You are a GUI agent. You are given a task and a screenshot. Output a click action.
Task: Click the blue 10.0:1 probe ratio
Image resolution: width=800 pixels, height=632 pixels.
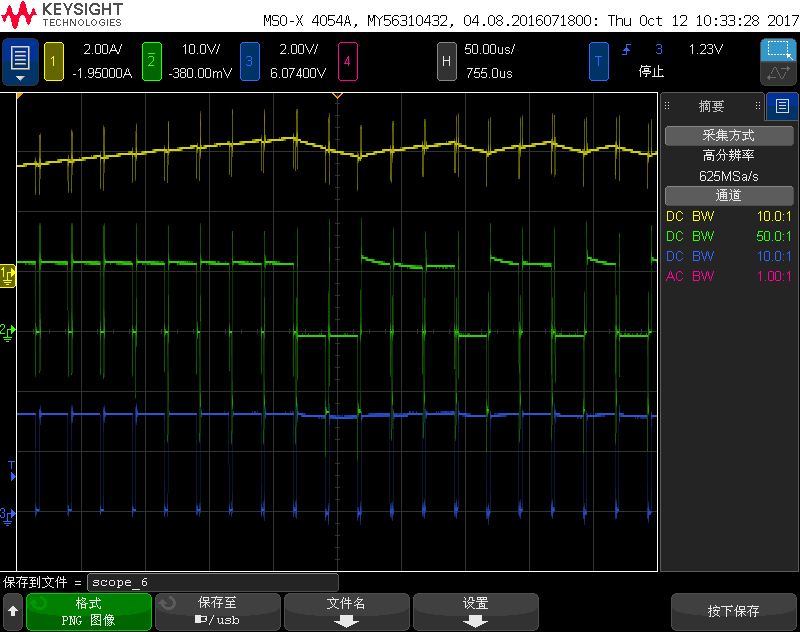(x=774, y=256)
